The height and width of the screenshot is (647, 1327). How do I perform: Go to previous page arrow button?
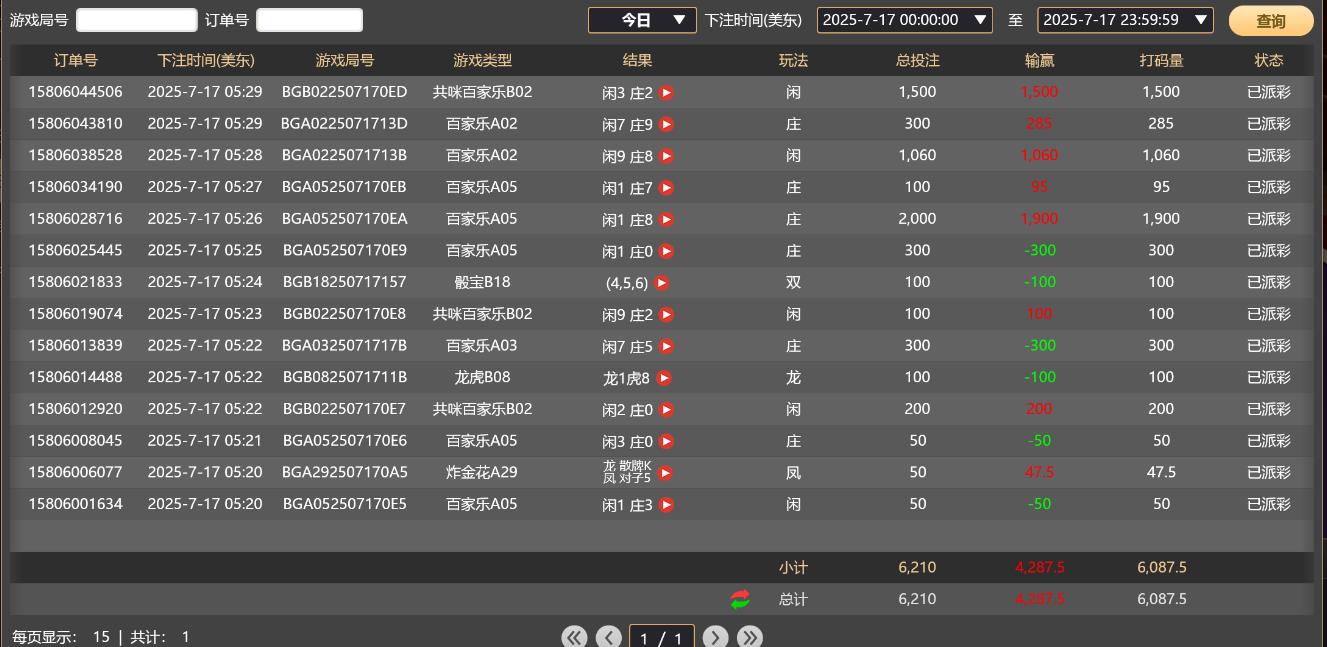(608, 637)
